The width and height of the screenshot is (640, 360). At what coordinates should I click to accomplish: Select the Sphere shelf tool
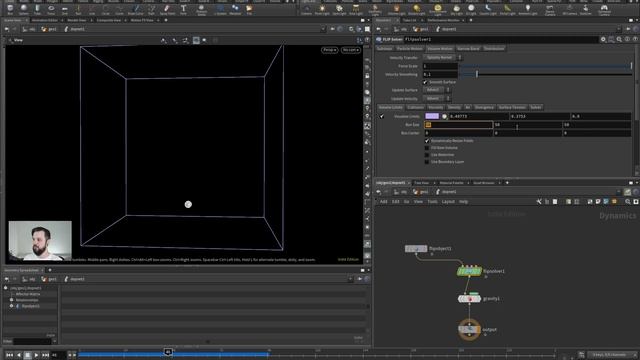point(23,9)
